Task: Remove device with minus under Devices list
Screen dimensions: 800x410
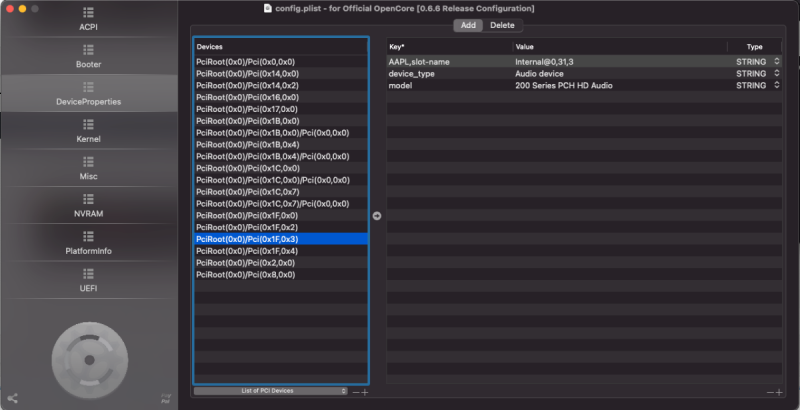Action: click(356, 392)
